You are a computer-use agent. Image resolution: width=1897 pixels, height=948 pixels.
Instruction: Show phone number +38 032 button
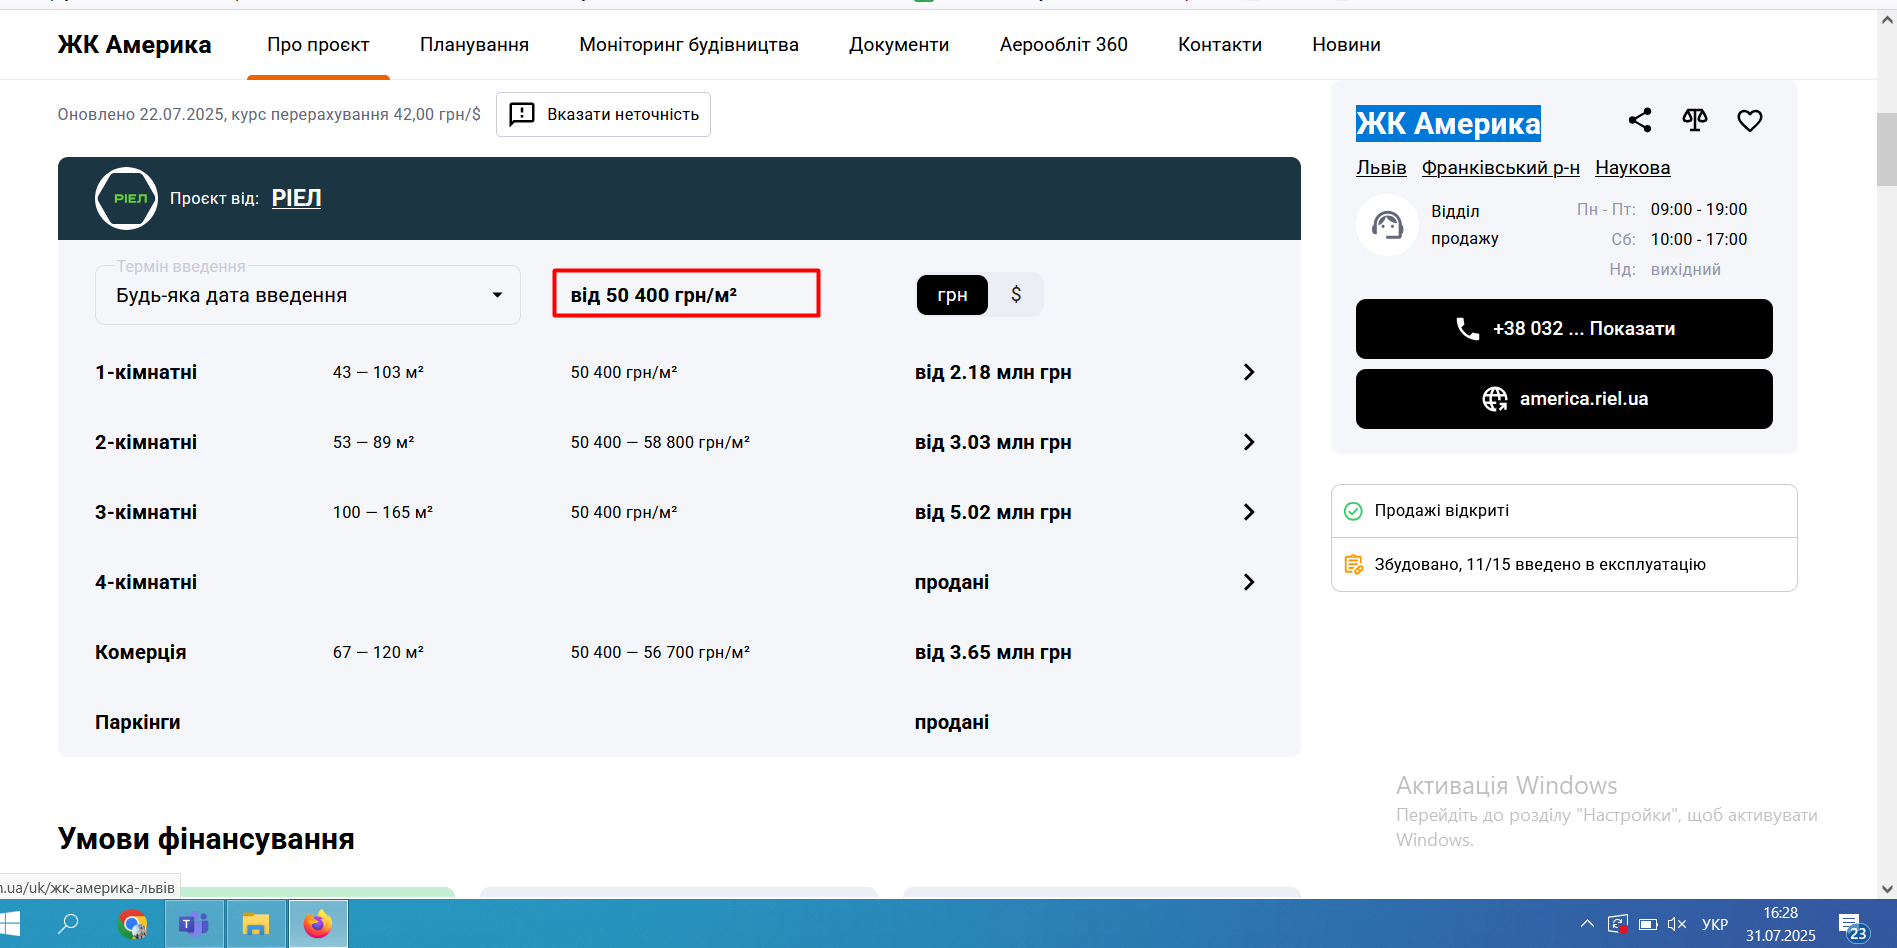coord(1564,329)
